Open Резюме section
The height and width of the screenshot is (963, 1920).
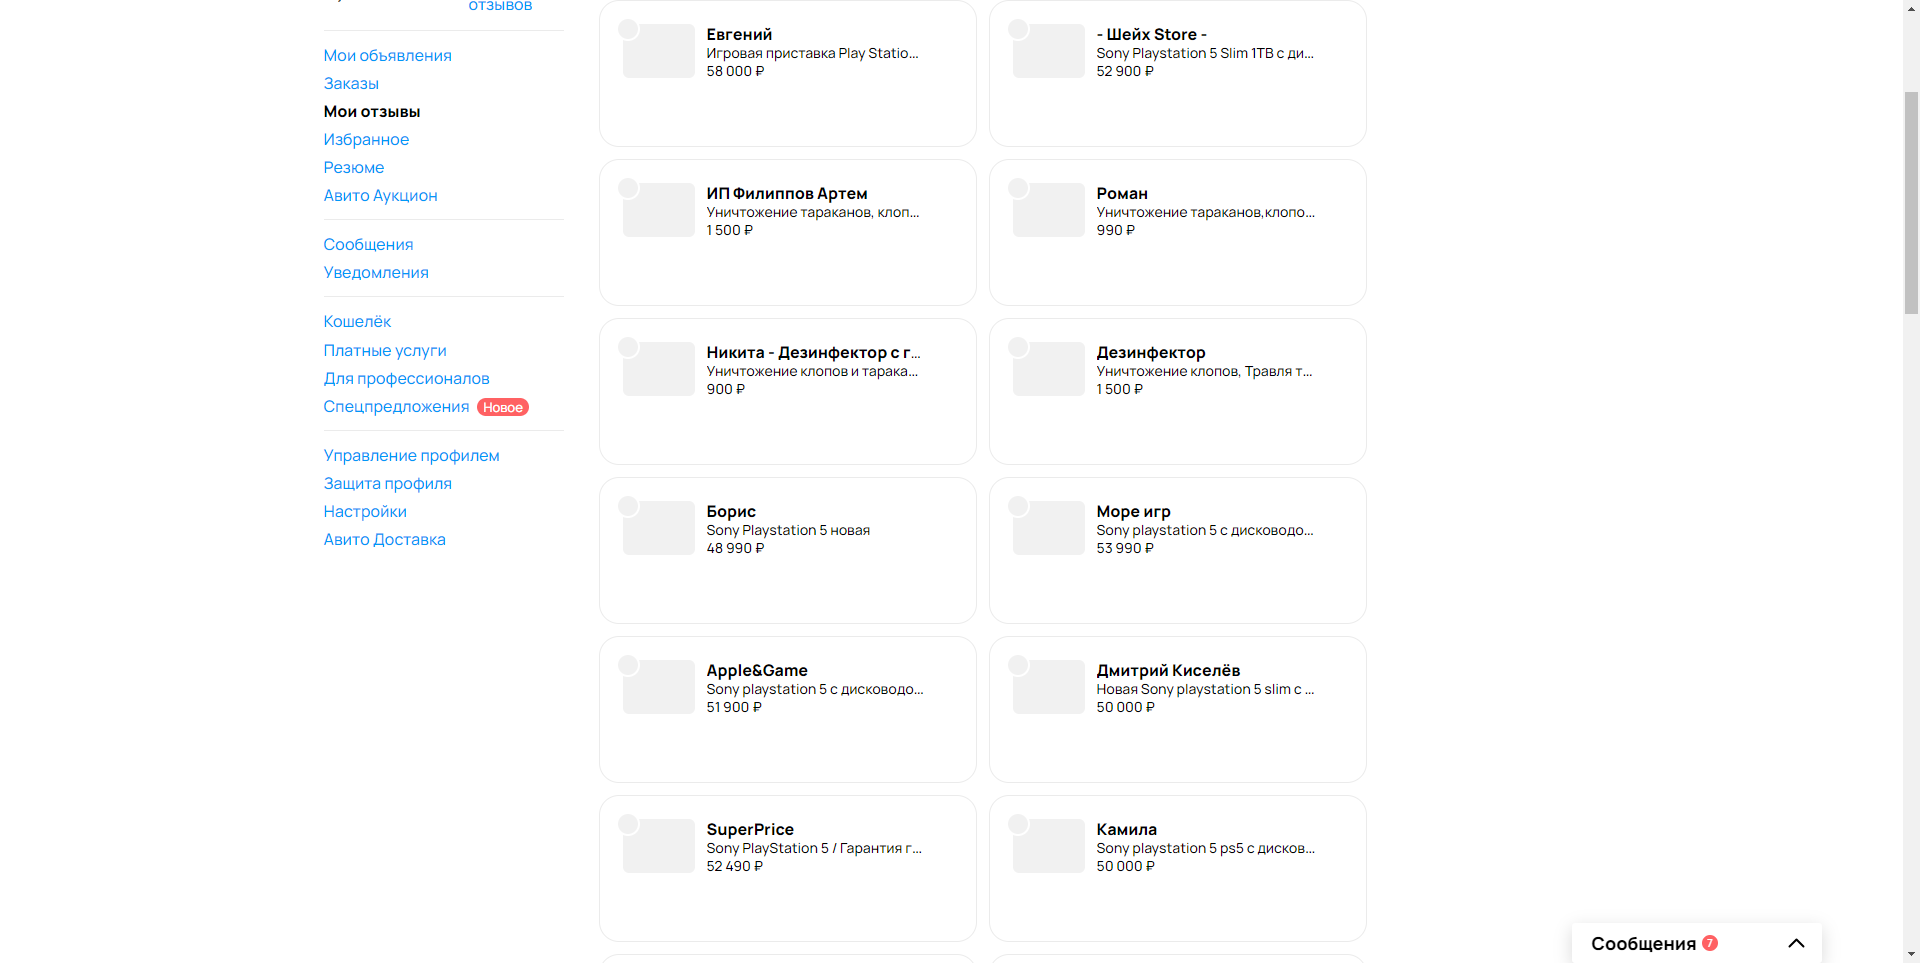point(353,167)
